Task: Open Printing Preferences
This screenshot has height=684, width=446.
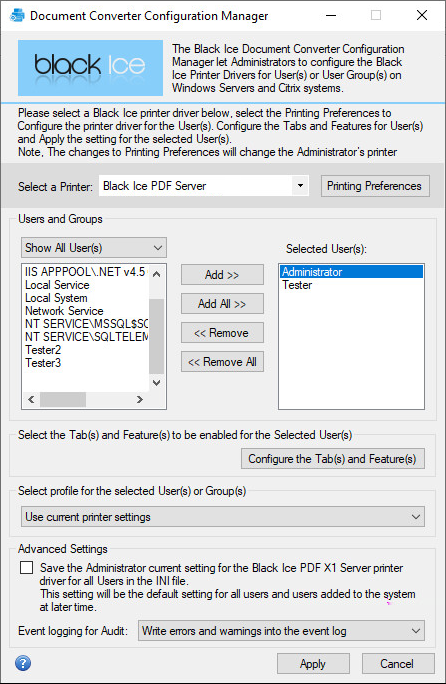Action: point(375,186)
